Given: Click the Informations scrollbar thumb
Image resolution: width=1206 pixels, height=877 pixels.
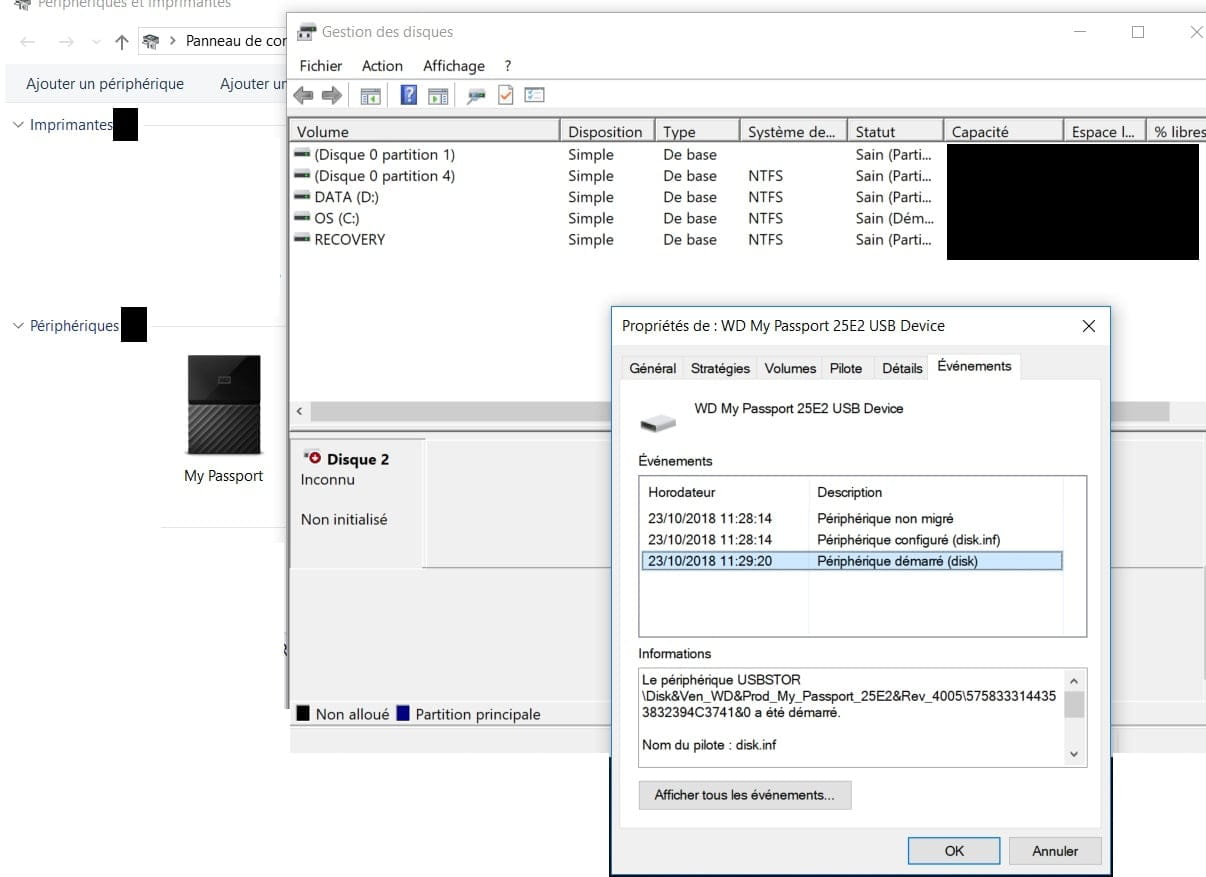Looking at the screenshot, I should 1074,705.
